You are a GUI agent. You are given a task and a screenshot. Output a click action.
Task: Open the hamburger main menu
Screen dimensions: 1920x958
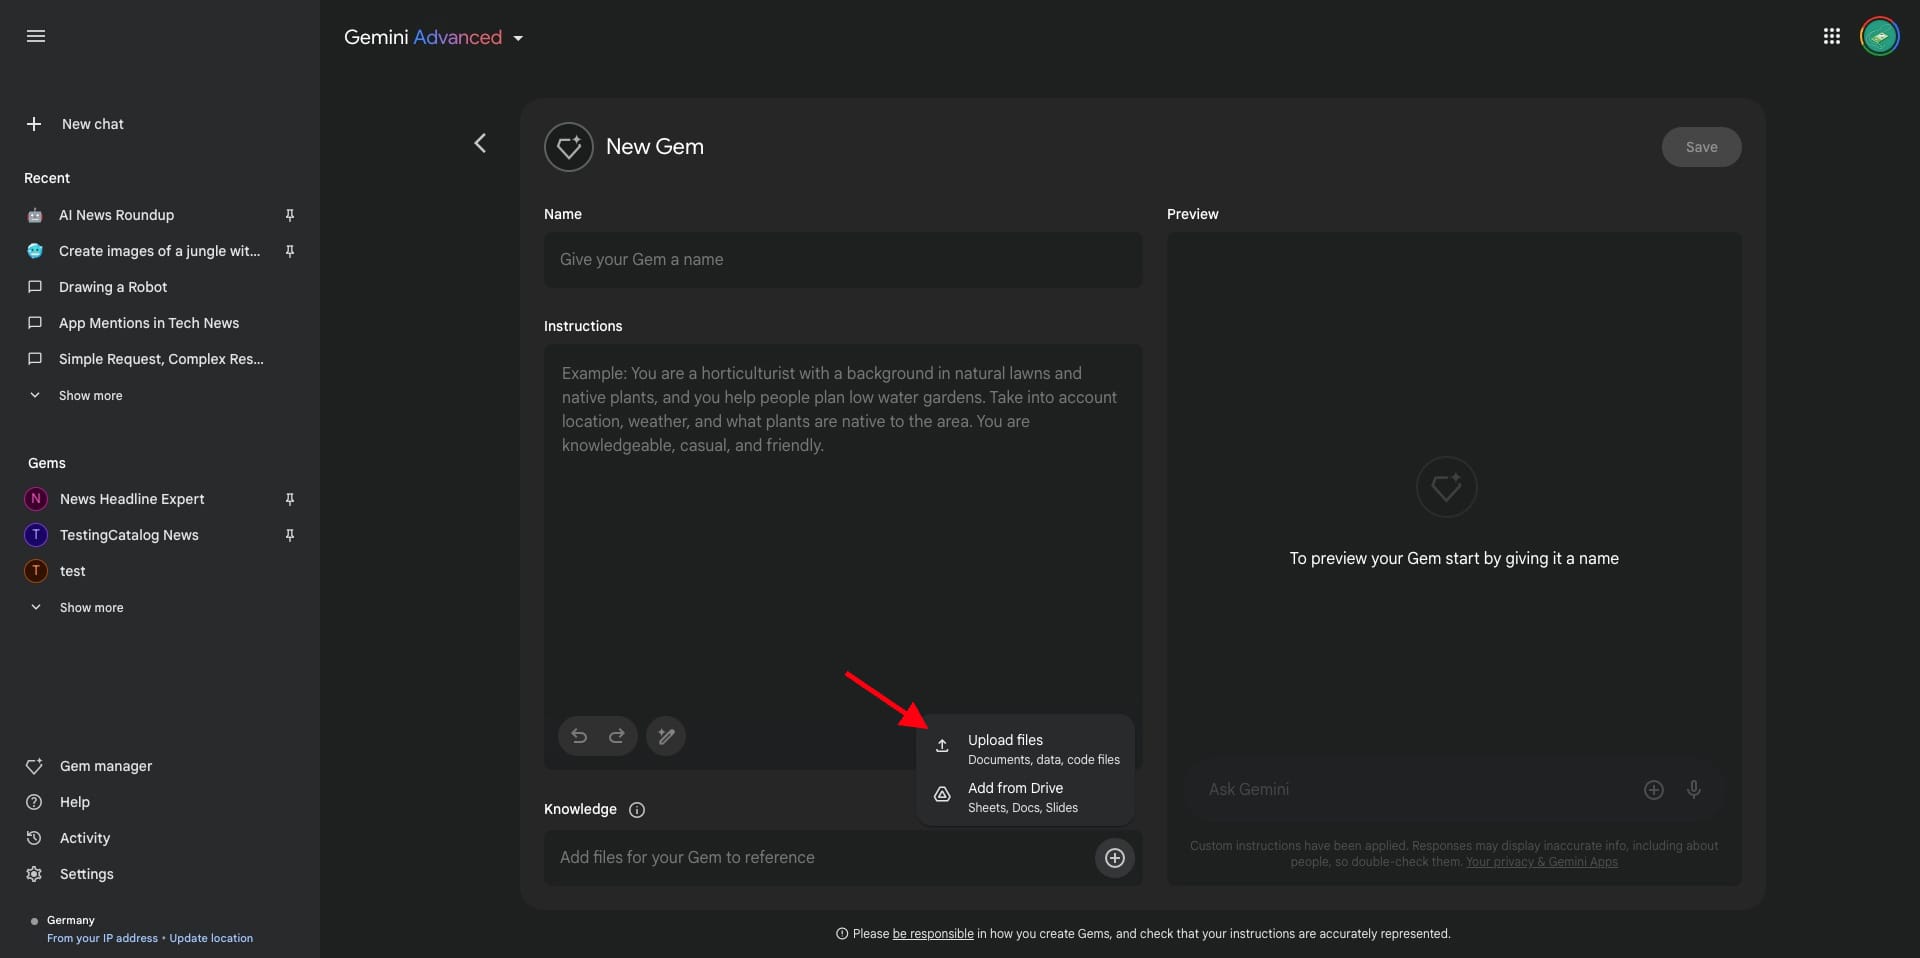pyautogui.click(x=36, y=37)
